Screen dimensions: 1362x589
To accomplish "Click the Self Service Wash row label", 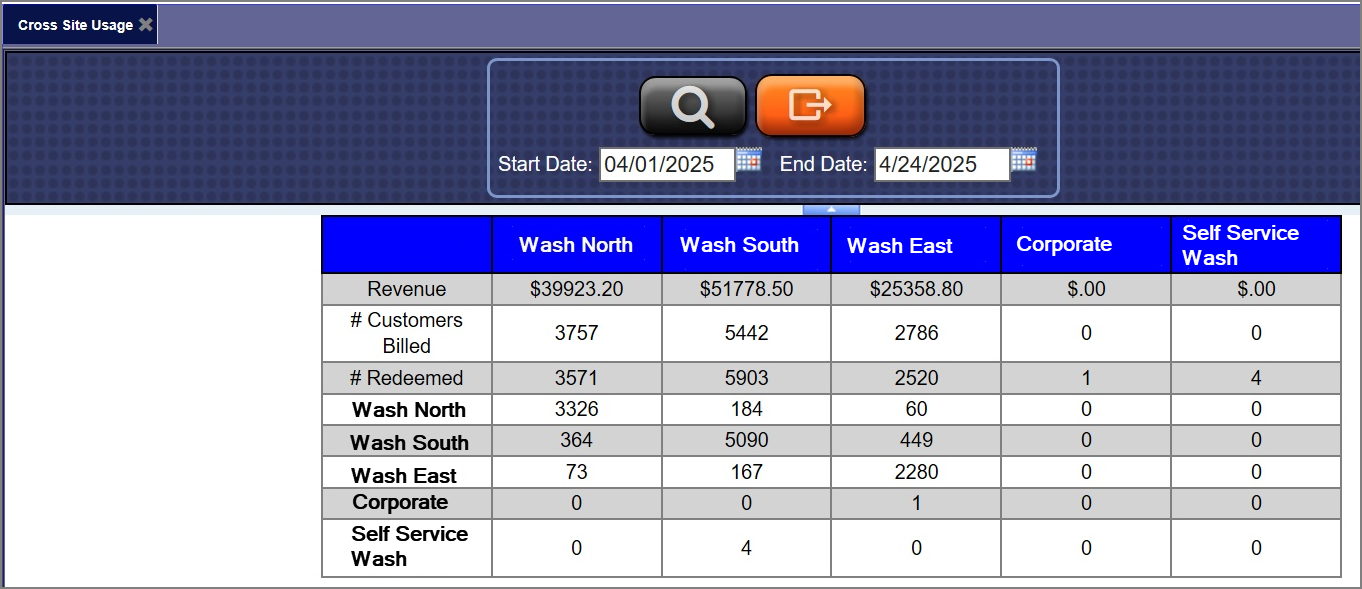I will (409, 546).
